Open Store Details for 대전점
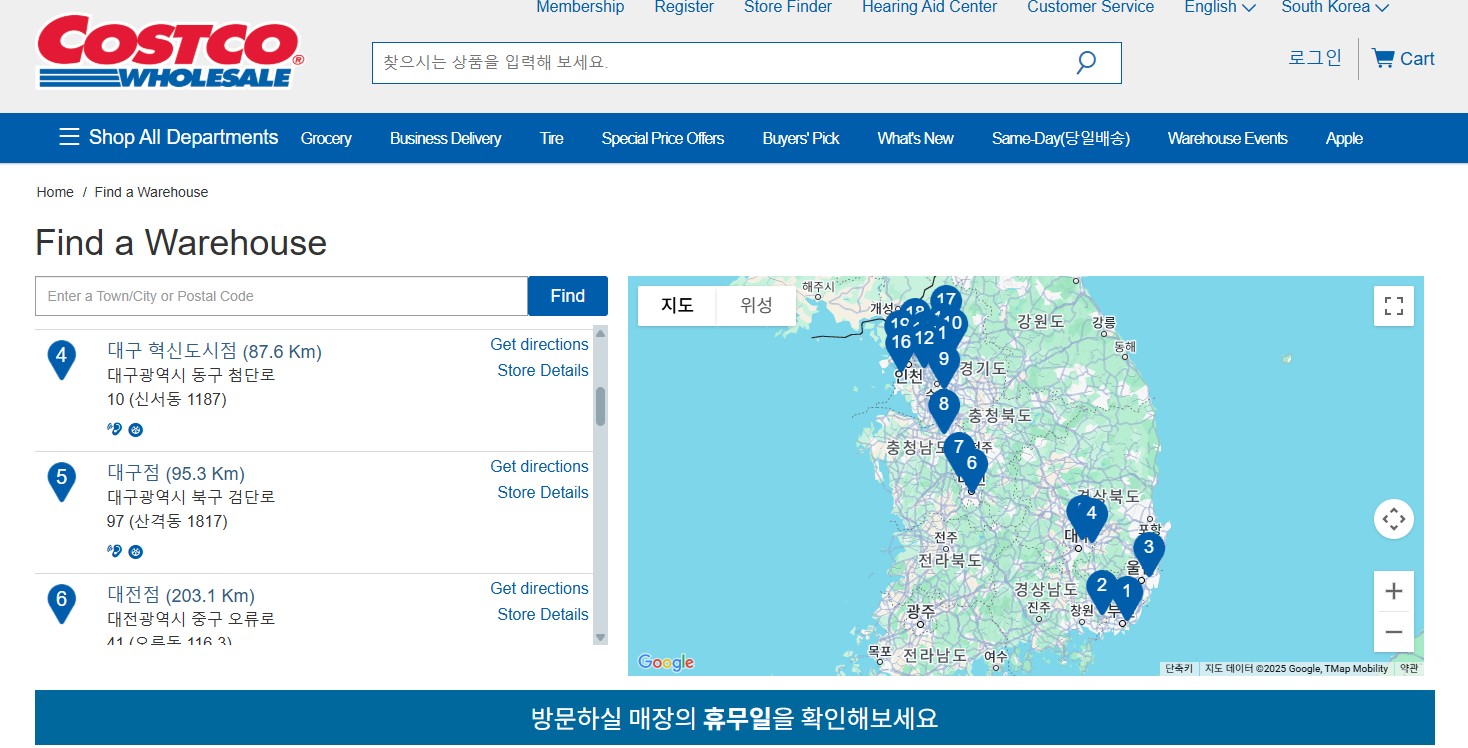1468x748 pixels. click(x=543, y=614)
